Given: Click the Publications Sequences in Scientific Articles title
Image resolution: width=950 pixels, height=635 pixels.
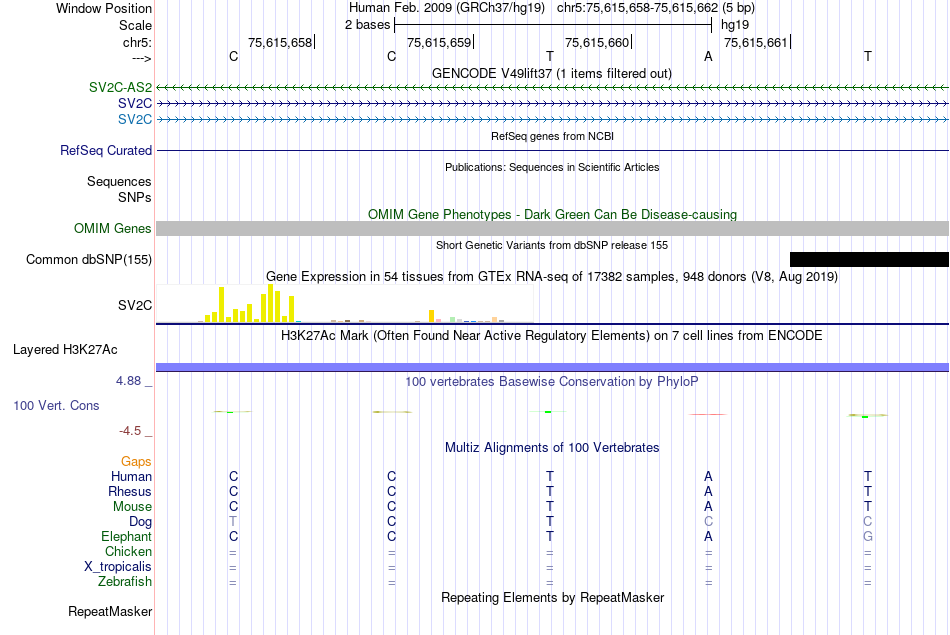Looking at the screenshot, I should tap(552, 167).
